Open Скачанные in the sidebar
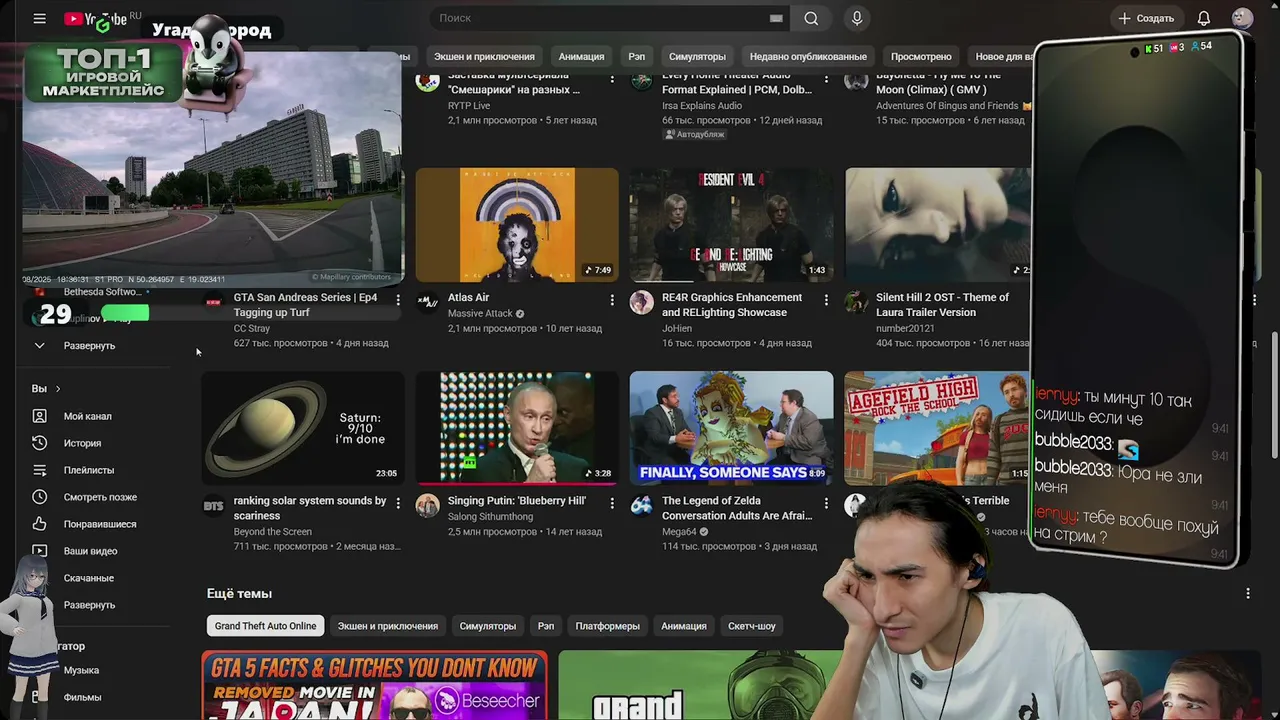The height and width of the screenshot is (720, 1280). (89, 578)
